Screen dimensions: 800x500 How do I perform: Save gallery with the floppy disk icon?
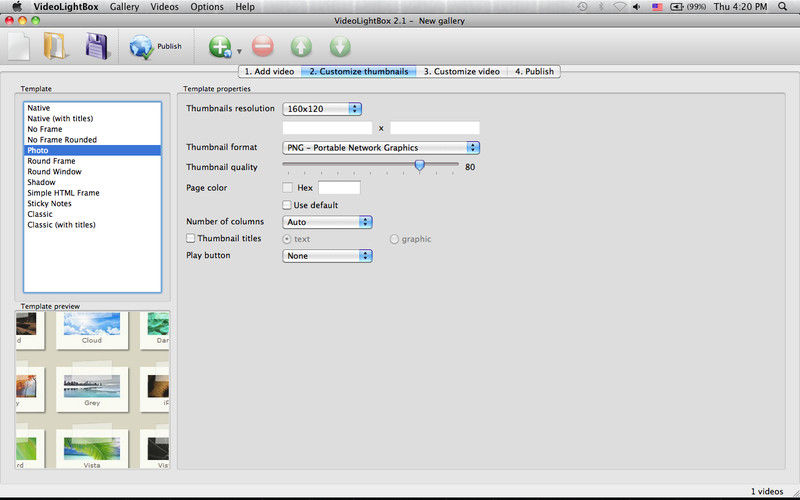pyautogui.click(x=96, y=46)
